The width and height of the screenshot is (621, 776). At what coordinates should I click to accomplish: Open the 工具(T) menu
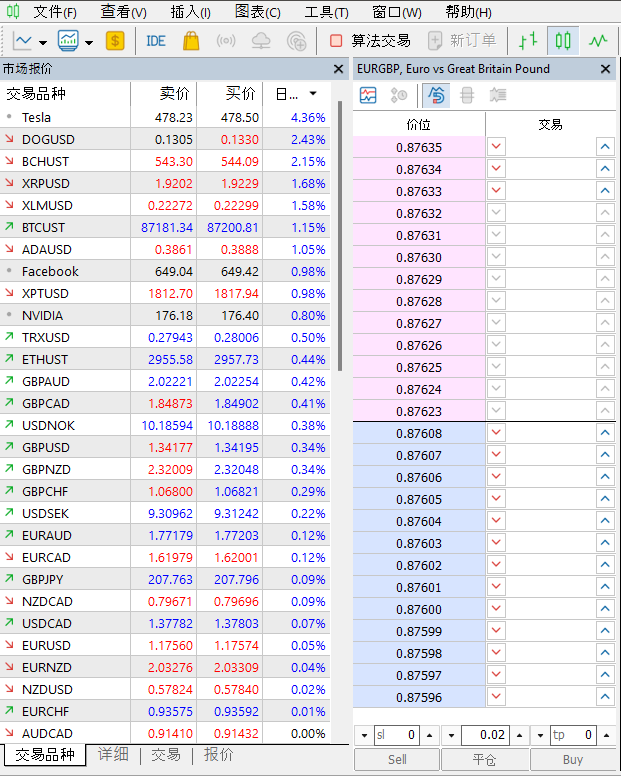[327, 12]
